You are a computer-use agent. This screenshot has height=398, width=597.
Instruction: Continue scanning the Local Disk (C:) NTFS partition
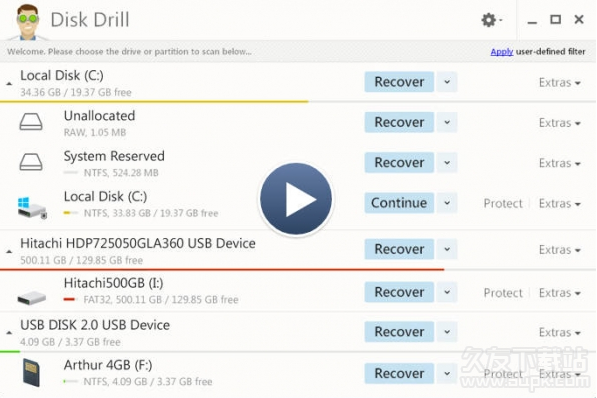399,203
